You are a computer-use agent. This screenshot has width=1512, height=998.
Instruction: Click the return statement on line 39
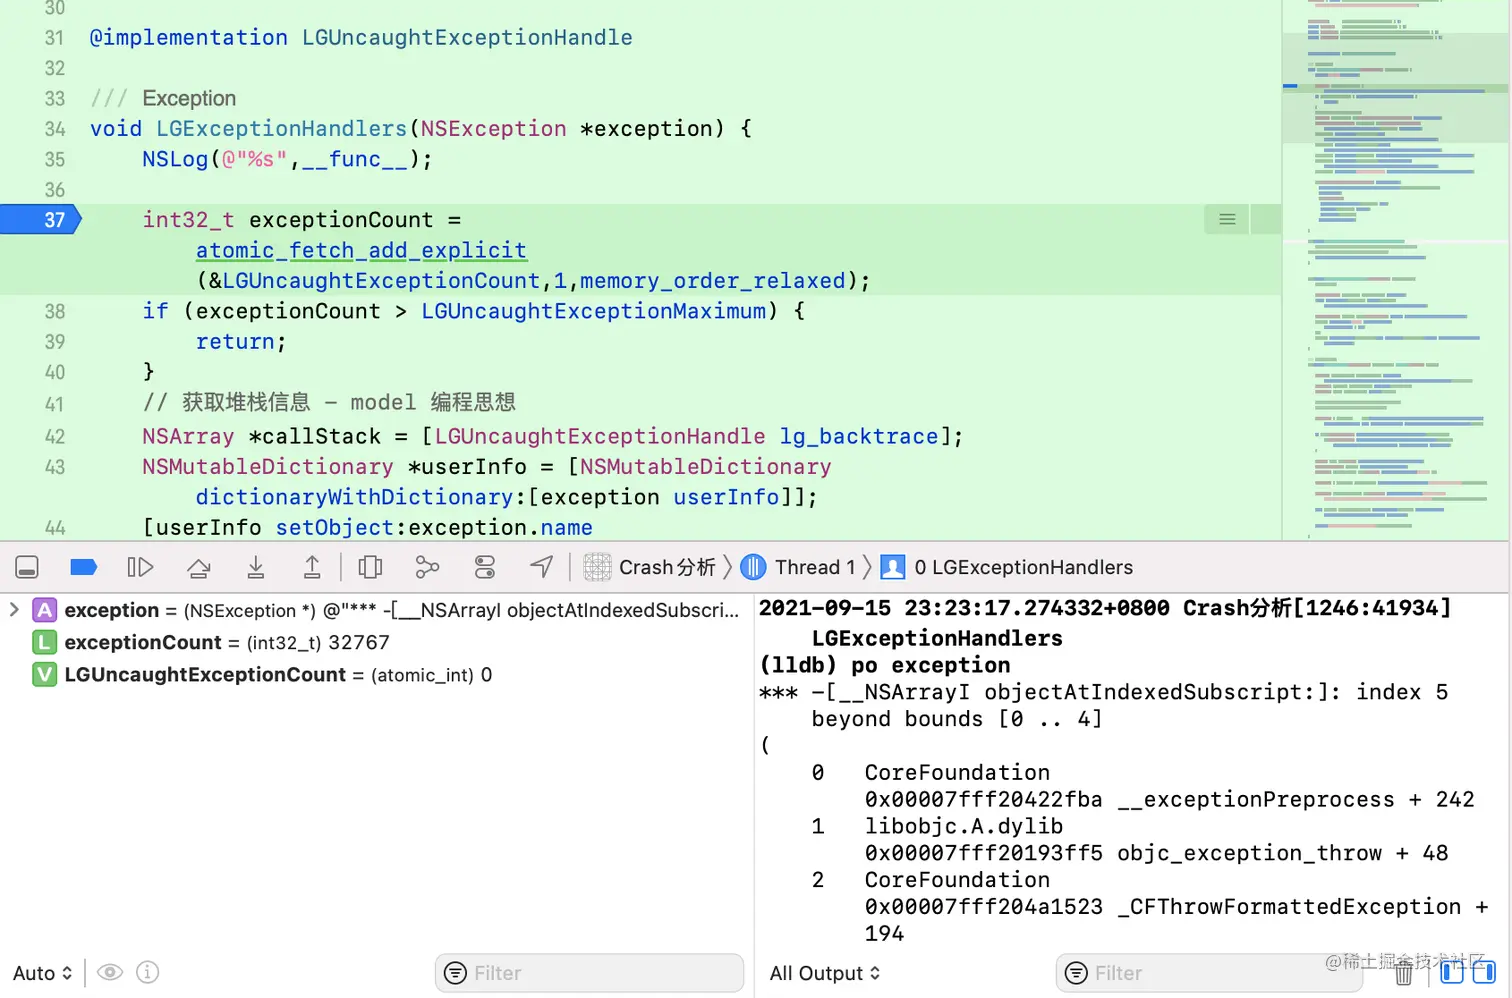(241, 342)
